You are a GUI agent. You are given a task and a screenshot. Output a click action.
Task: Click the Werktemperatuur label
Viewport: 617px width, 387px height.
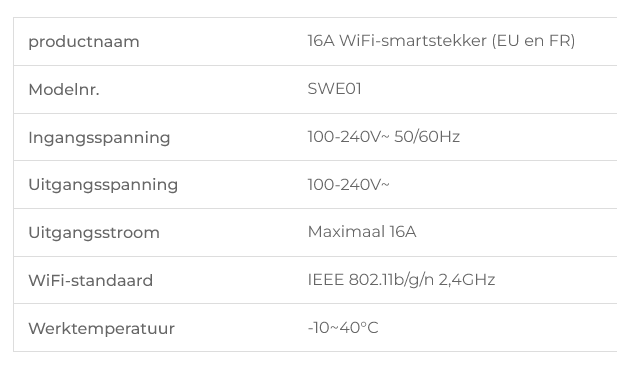(x=102, y=329)
